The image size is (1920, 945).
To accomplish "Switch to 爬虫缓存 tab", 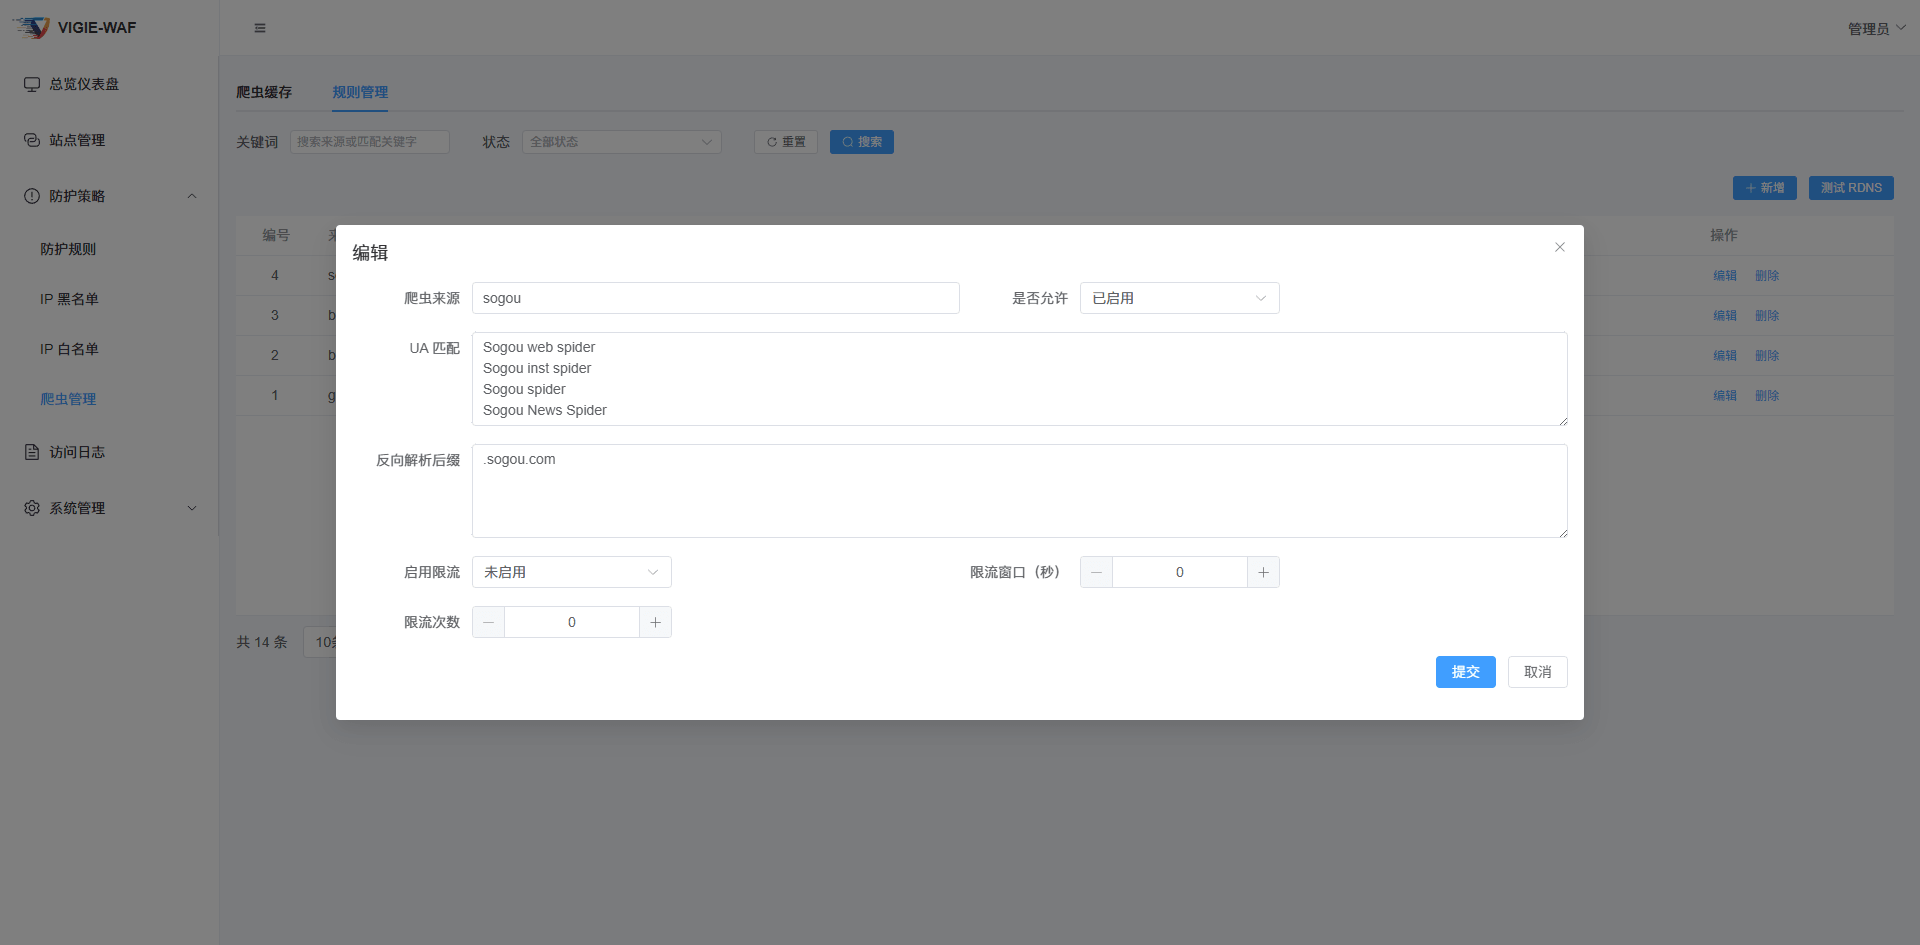I will click(x=264, y=92).
